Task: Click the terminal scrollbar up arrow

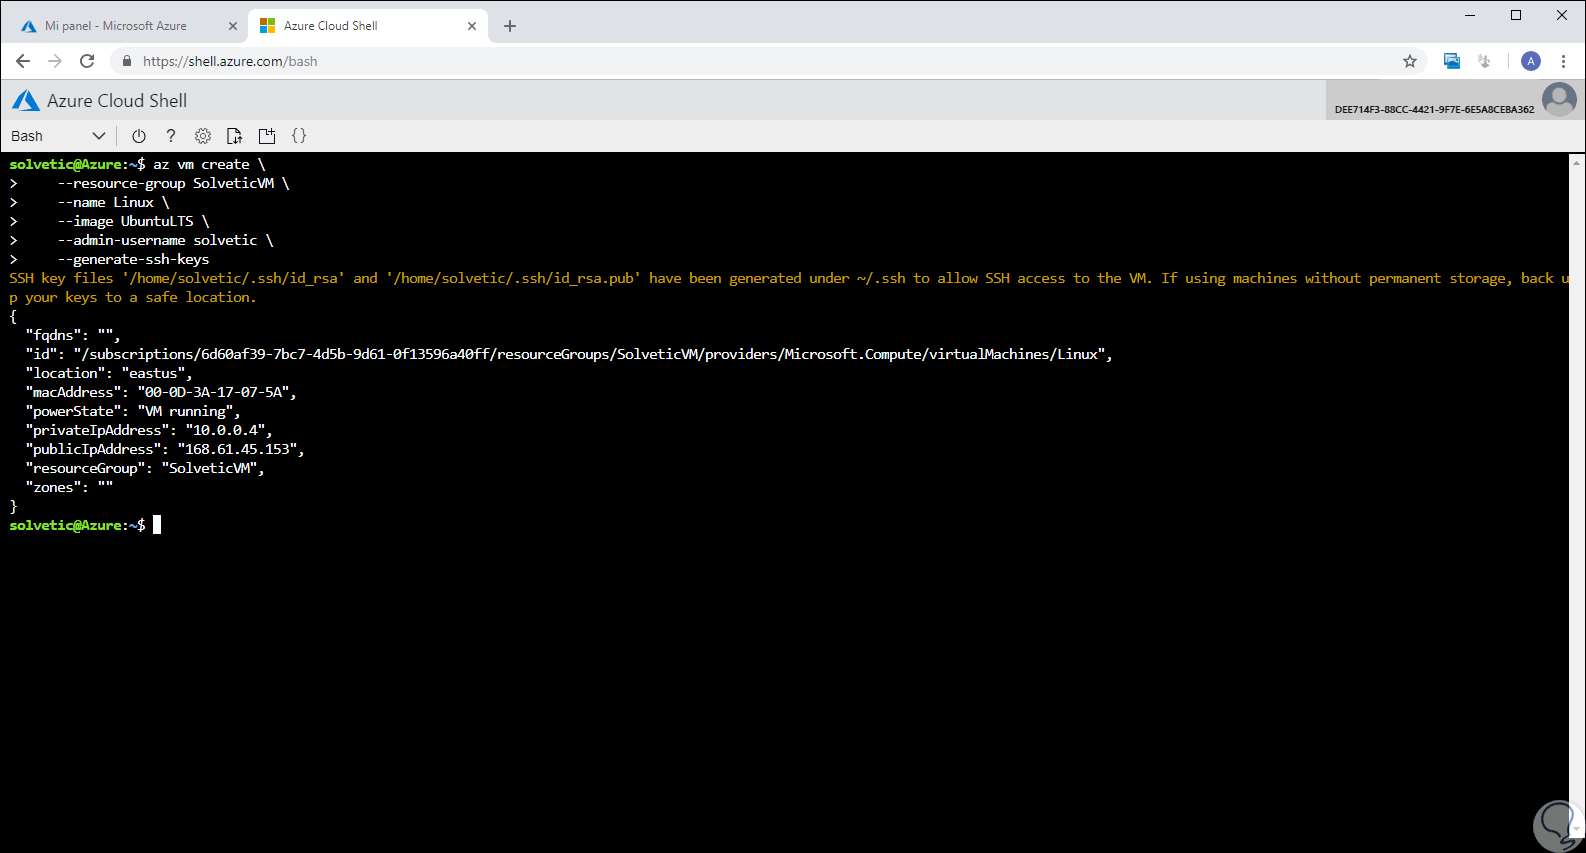Action: tap(1577, 161)
